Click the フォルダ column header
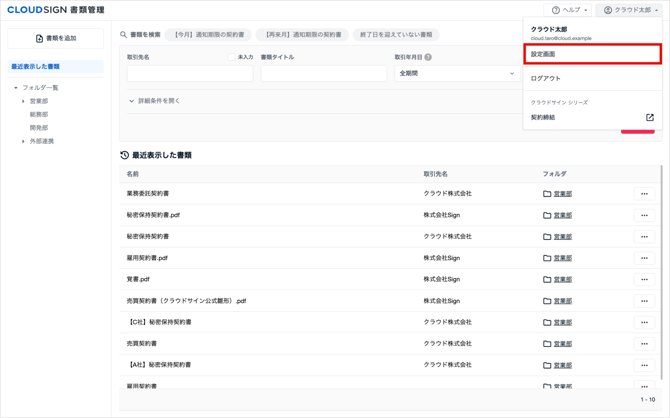Viewport: 670px width, 418px height. (555, 174)
